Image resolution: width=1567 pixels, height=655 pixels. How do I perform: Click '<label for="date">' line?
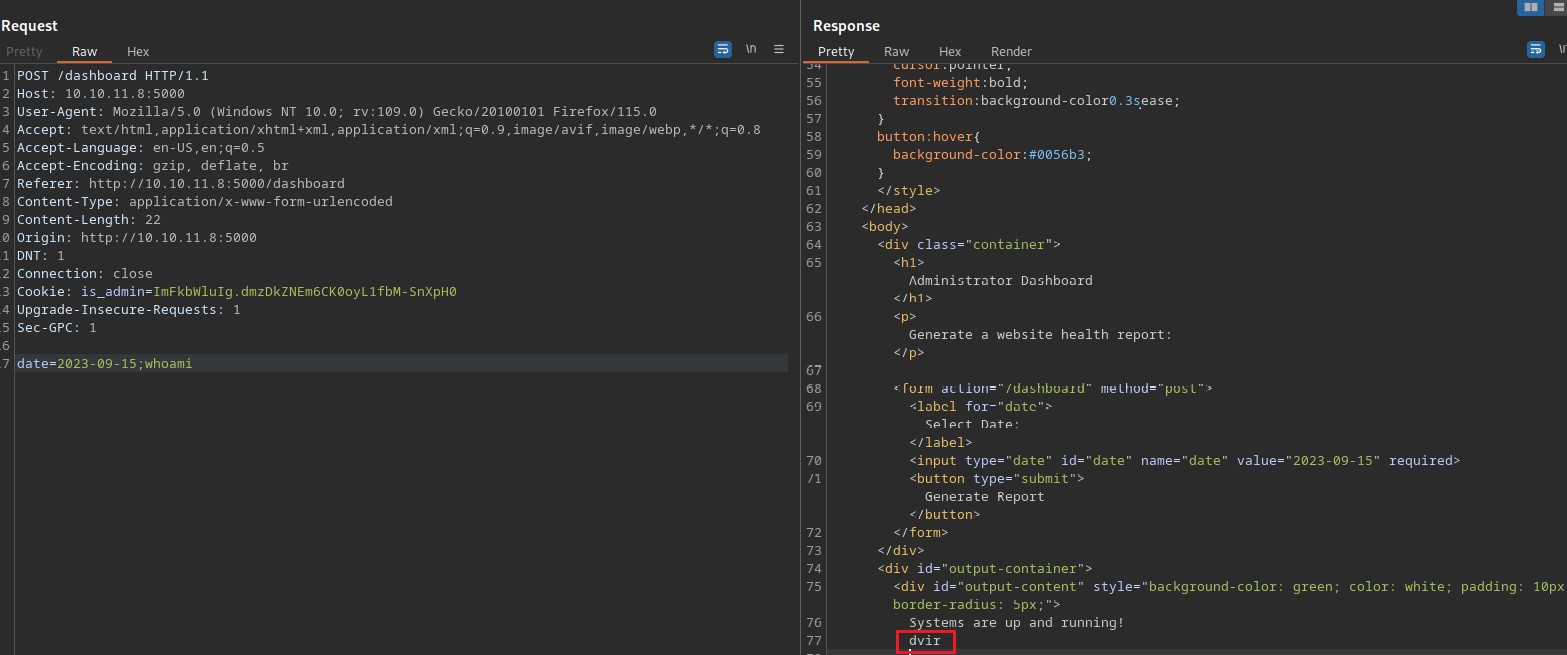(x=981, y=406)
